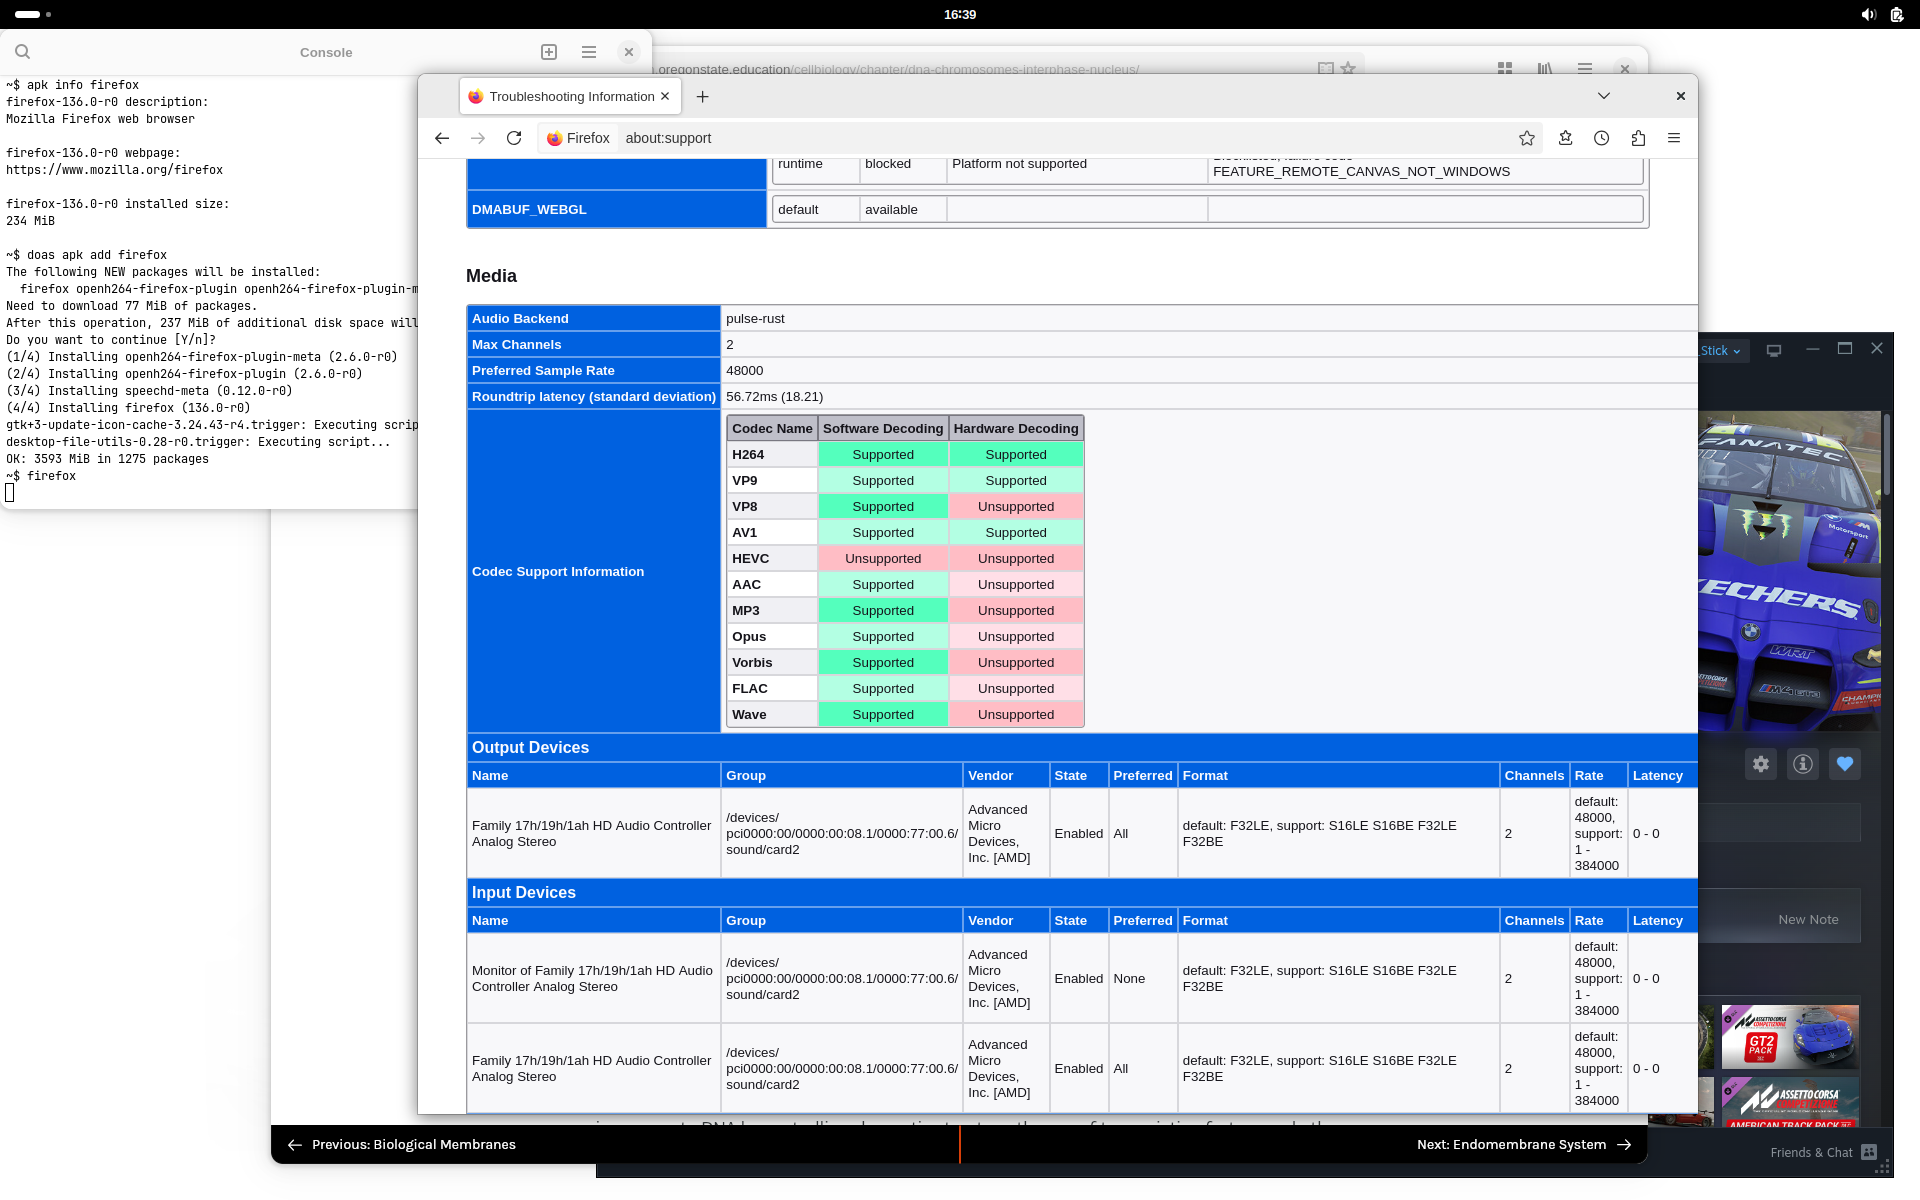1920x1200 pixels.
Task: Open Firefox history clock icon
Action: tap(1602, 138)
